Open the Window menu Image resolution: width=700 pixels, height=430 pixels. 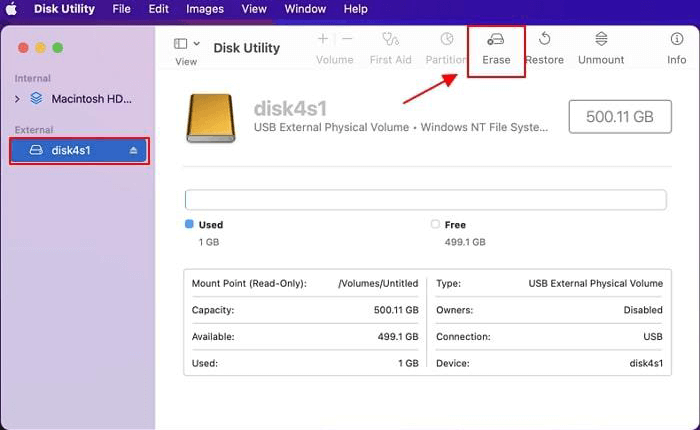pos(305,9)
